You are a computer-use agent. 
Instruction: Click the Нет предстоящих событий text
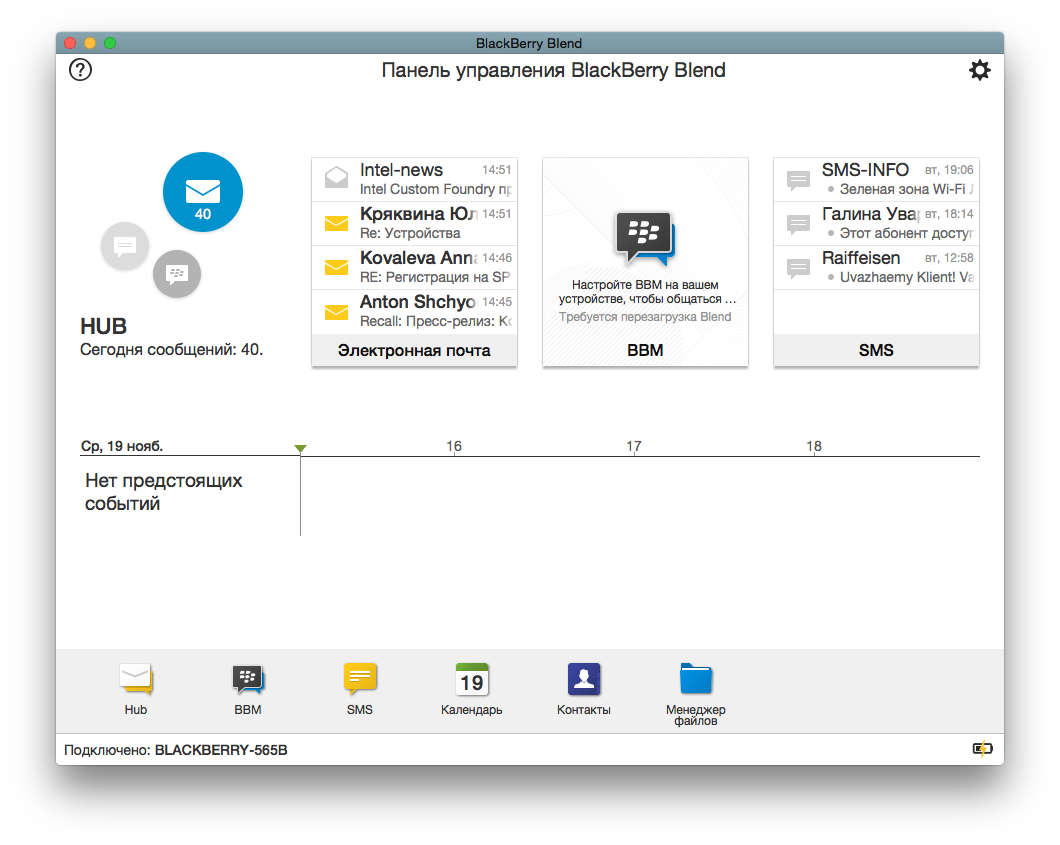click(x=163, y=492)
